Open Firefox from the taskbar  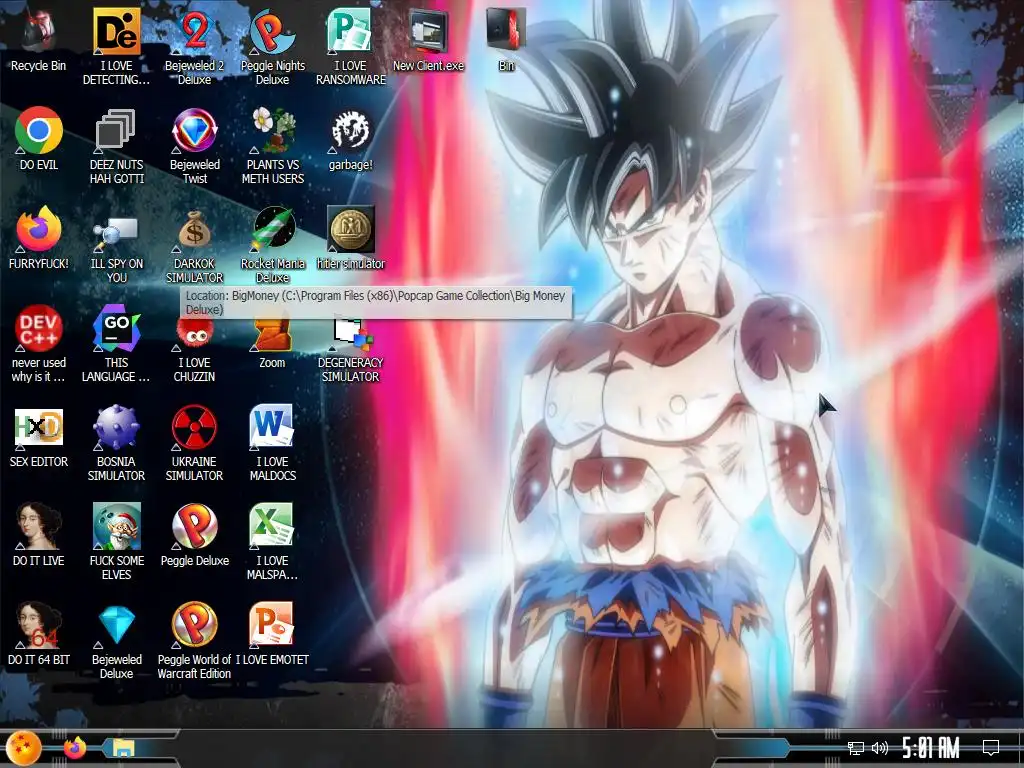pyautogui.click(x=75, y=748)
